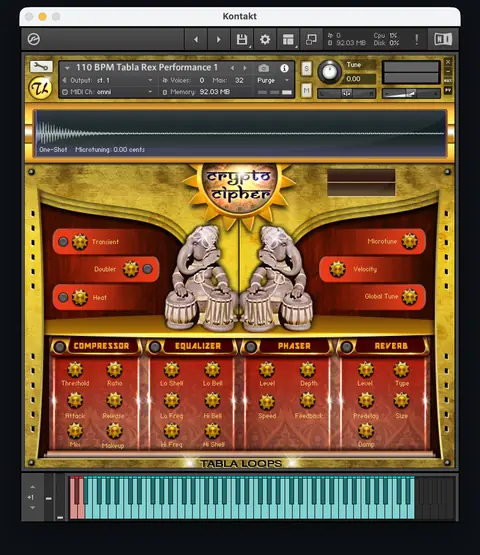Go to next instrument with right arrow
The height and width of the screenshot is (555, 480).
coord(218,39)
